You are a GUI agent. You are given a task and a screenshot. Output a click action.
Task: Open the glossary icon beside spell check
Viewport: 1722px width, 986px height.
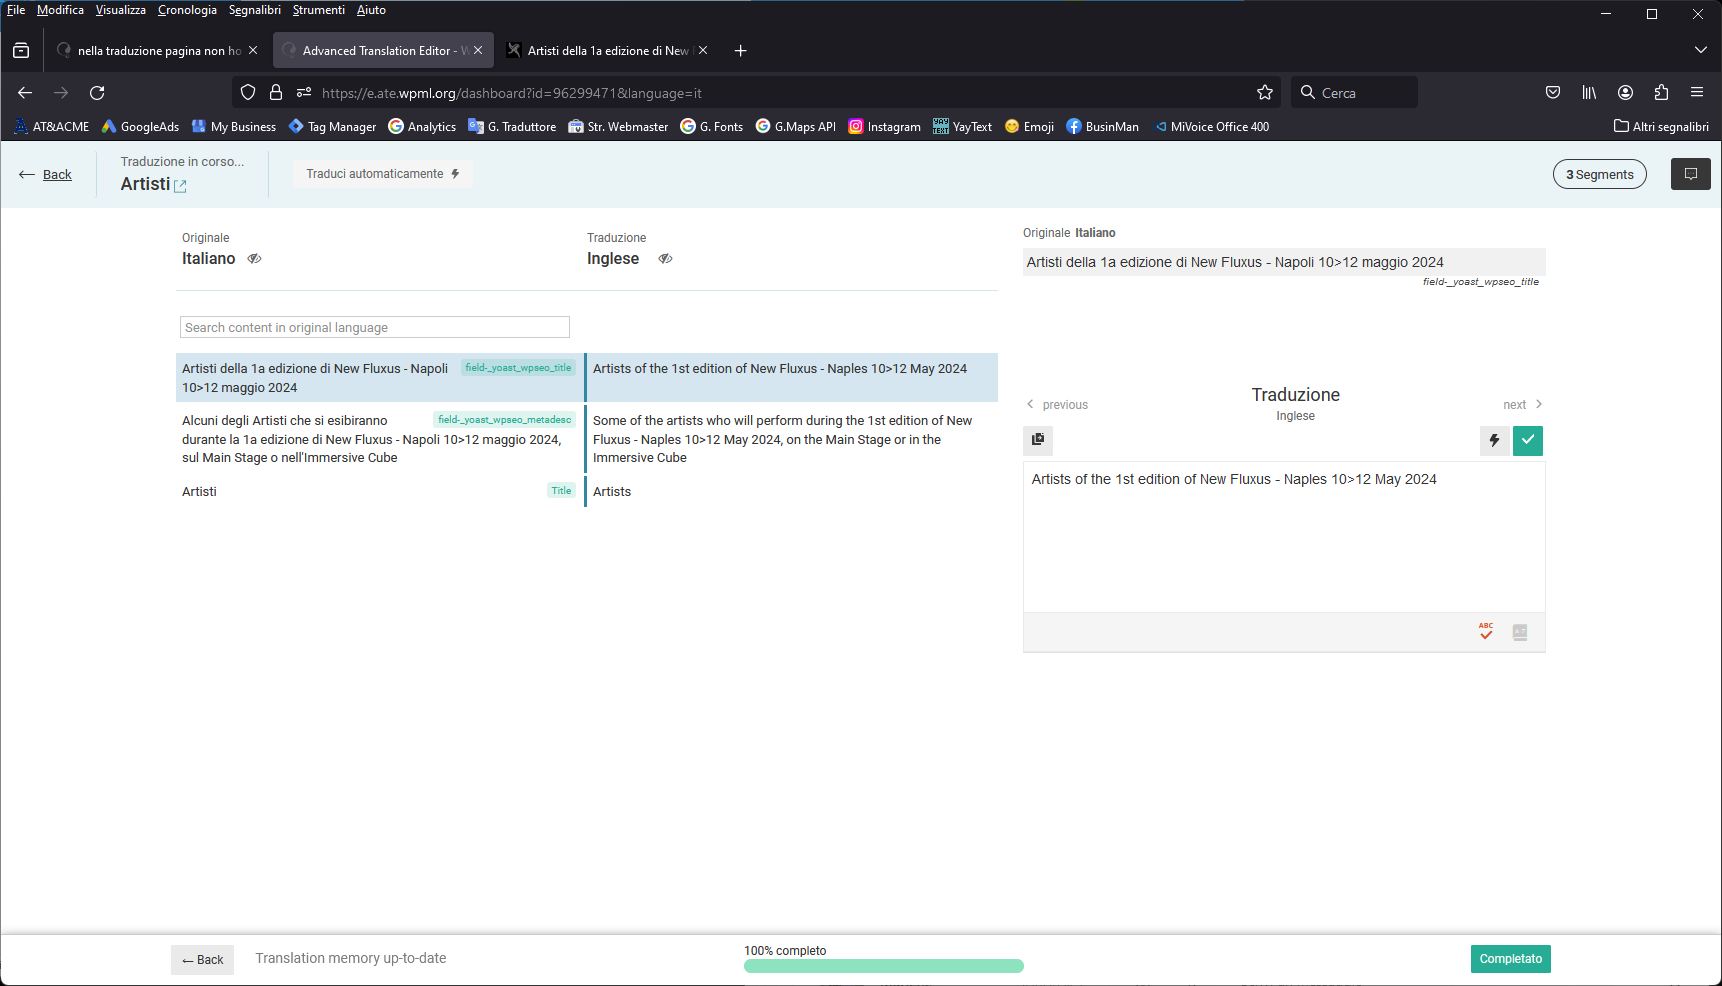[1520, 632]
